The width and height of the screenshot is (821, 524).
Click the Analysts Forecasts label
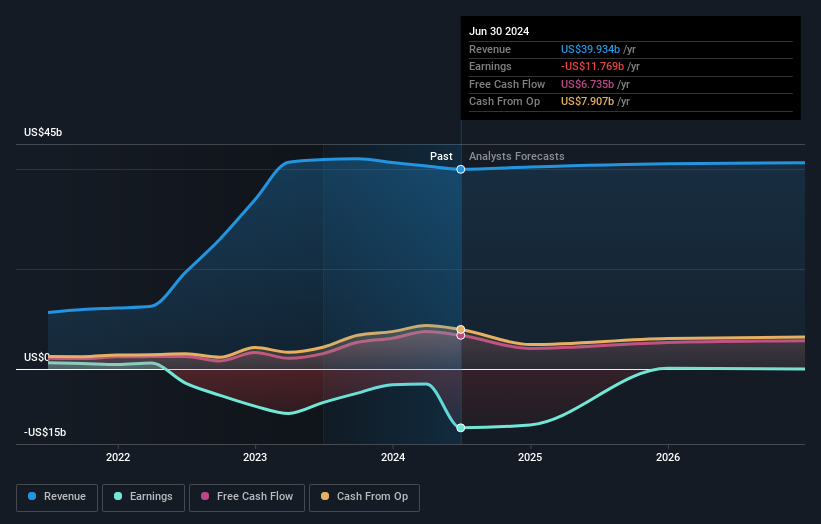(x=517, y=156)
